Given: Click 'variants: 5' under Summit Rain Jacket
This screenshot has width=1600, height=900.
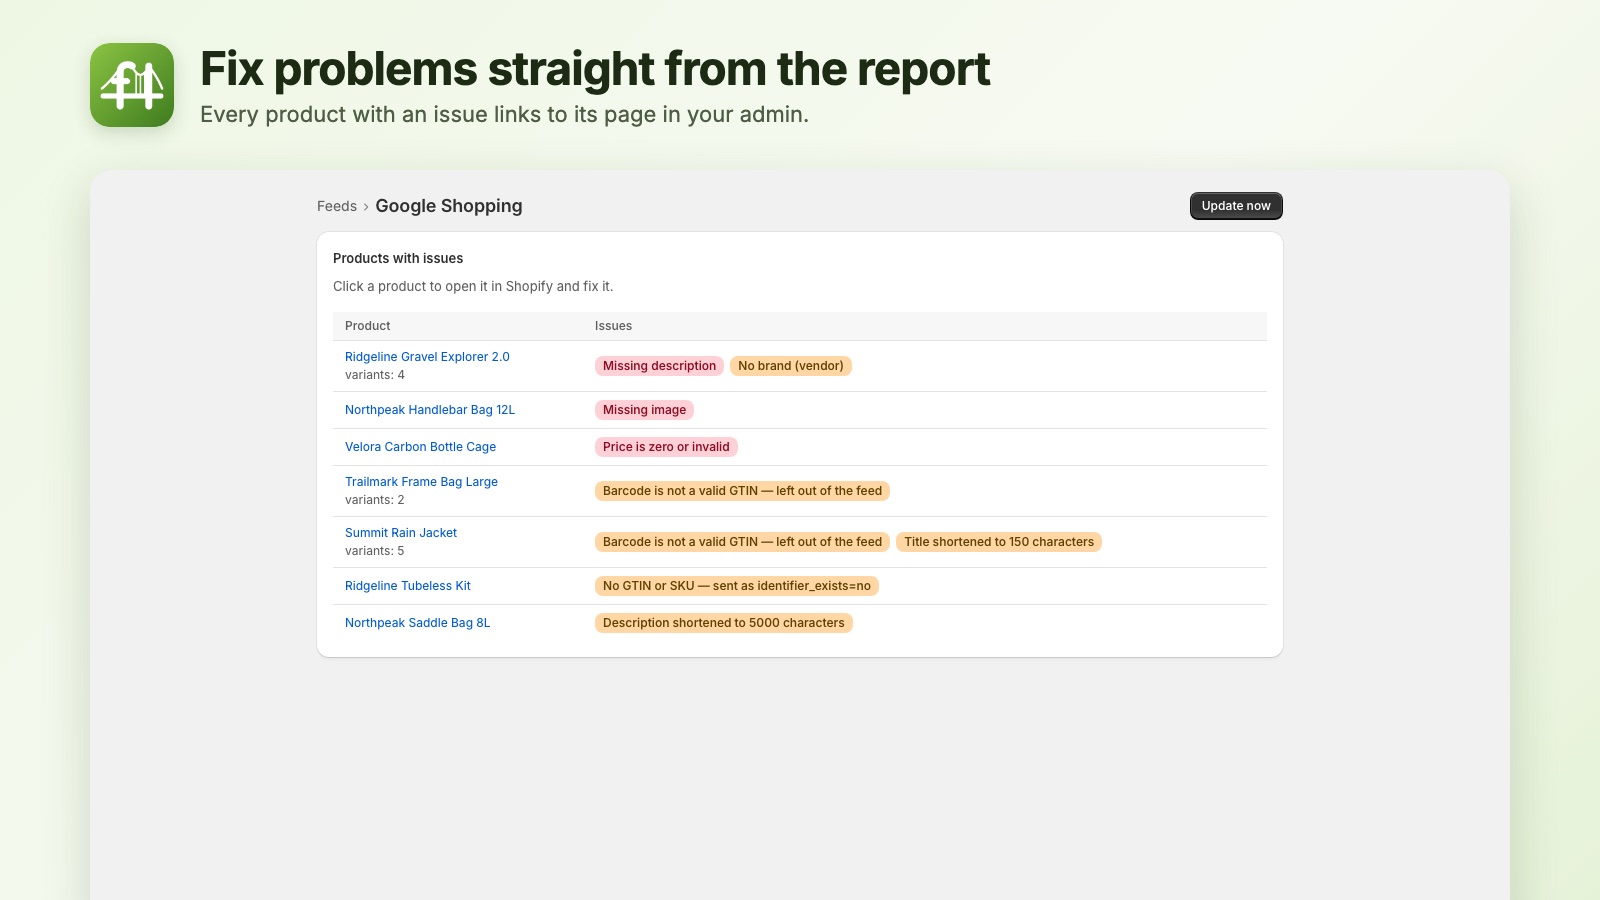Looking at the screenshot, I should click(375, 551).
